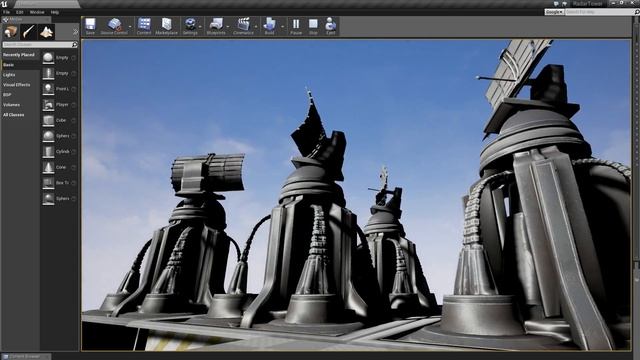Open the File menu
Image resolution: width=640 pixels, height=360 pixels.
7,12
